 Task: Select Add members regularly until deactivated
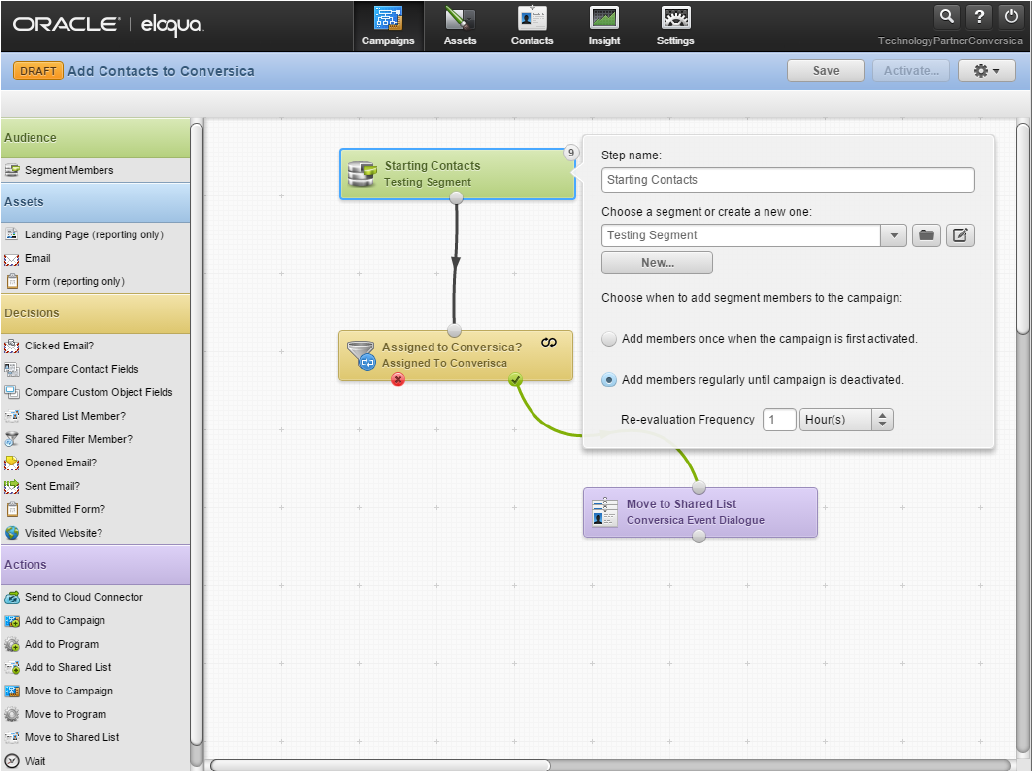[x=609, y=380]
